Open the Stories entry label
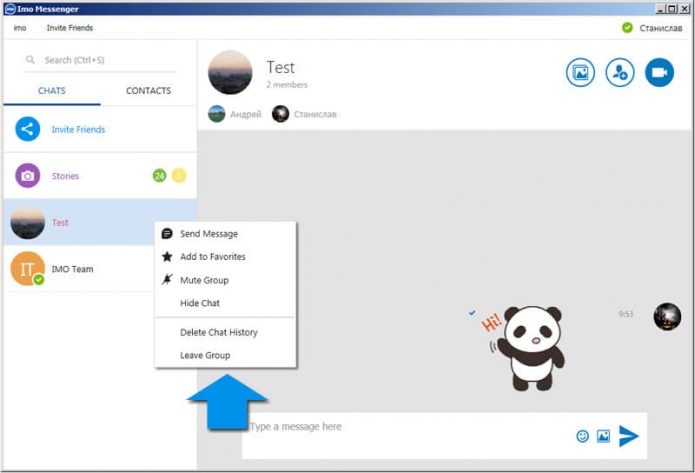The height and width of the screenshot is (473, 695). tap(65, 176)
